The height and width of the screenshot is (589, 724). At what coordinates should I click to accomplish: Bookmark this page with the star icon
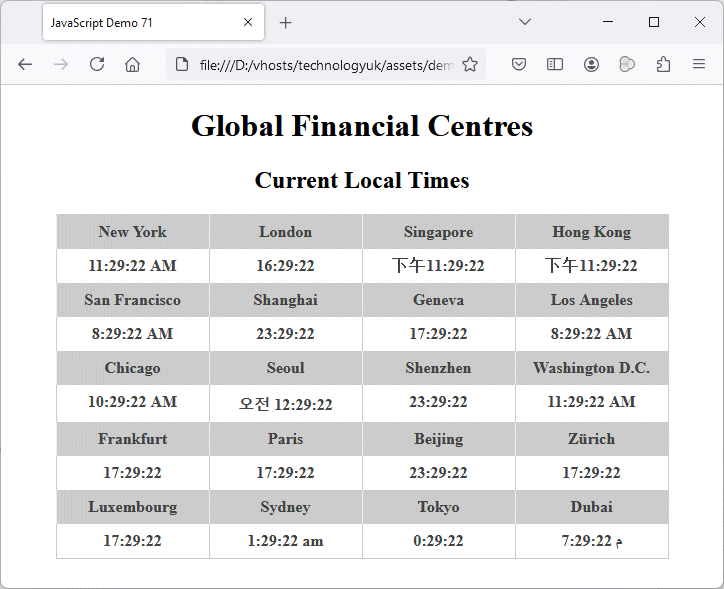coord(470,65)
